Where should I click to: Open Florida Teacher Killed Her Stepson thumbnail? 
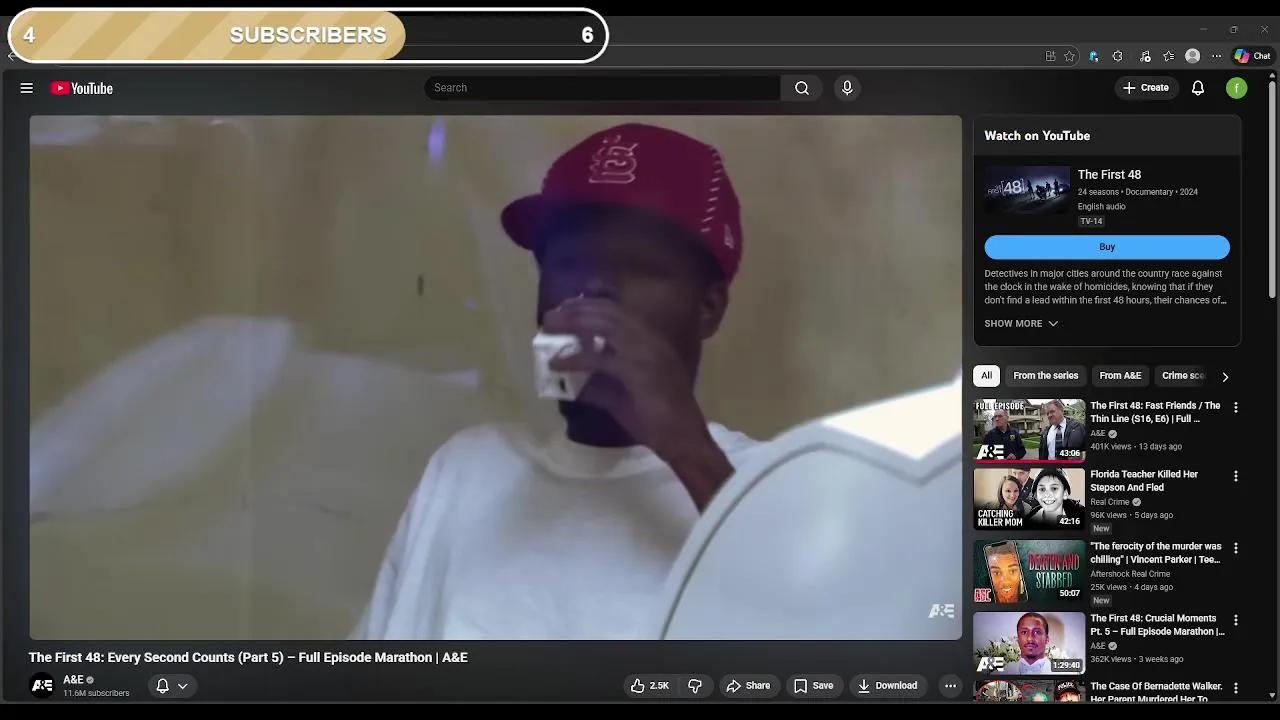click(x=1029, y=498)
